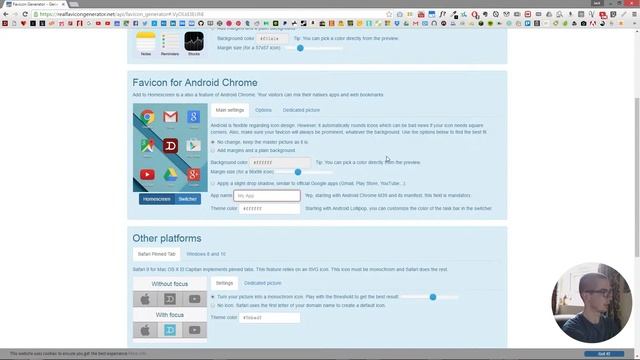
Task: Enable the slight drop shadow checkbox
Action: click(213, 184)
